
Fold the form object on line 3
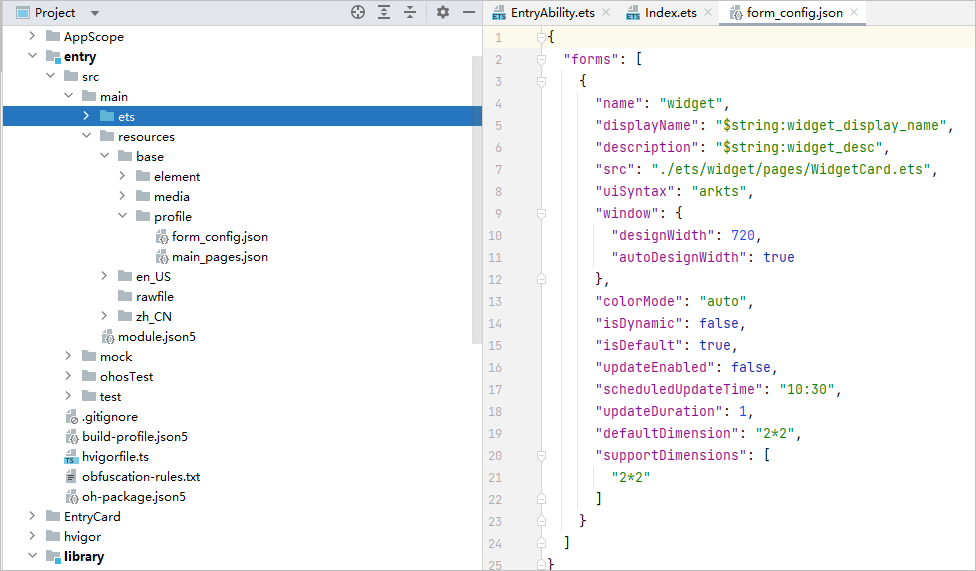541,82
